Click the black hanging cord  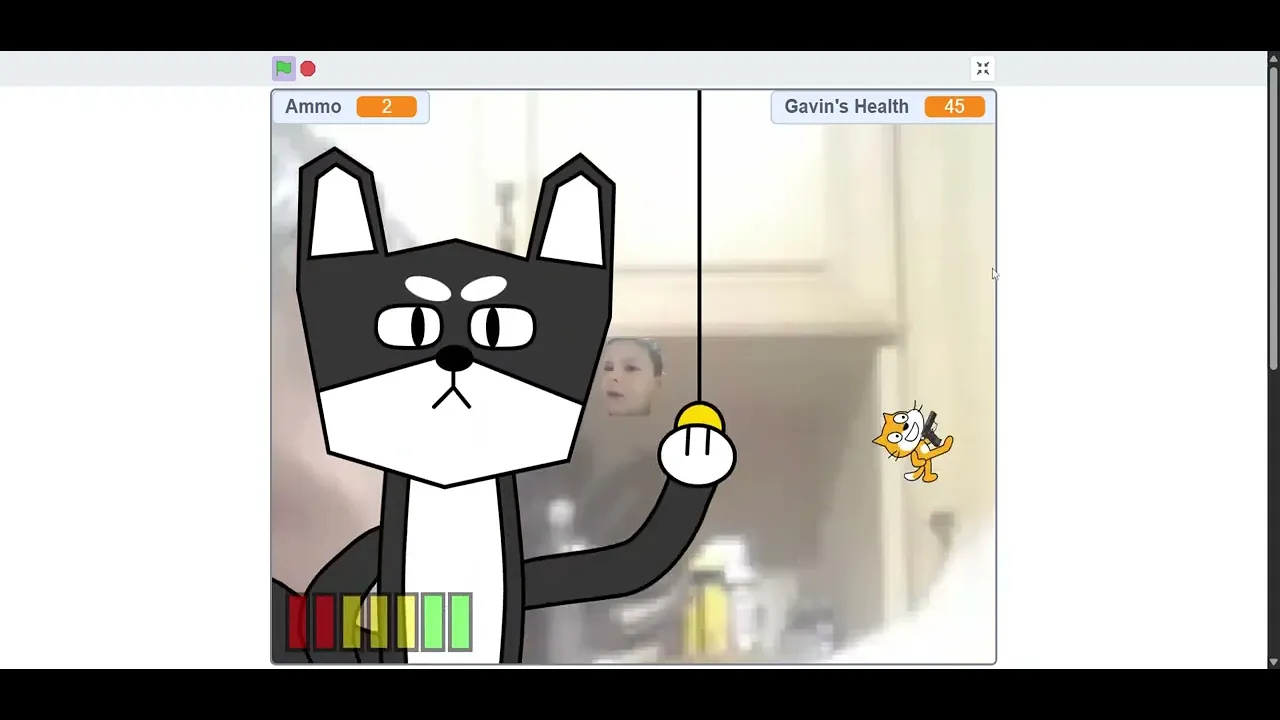point(699,246)
